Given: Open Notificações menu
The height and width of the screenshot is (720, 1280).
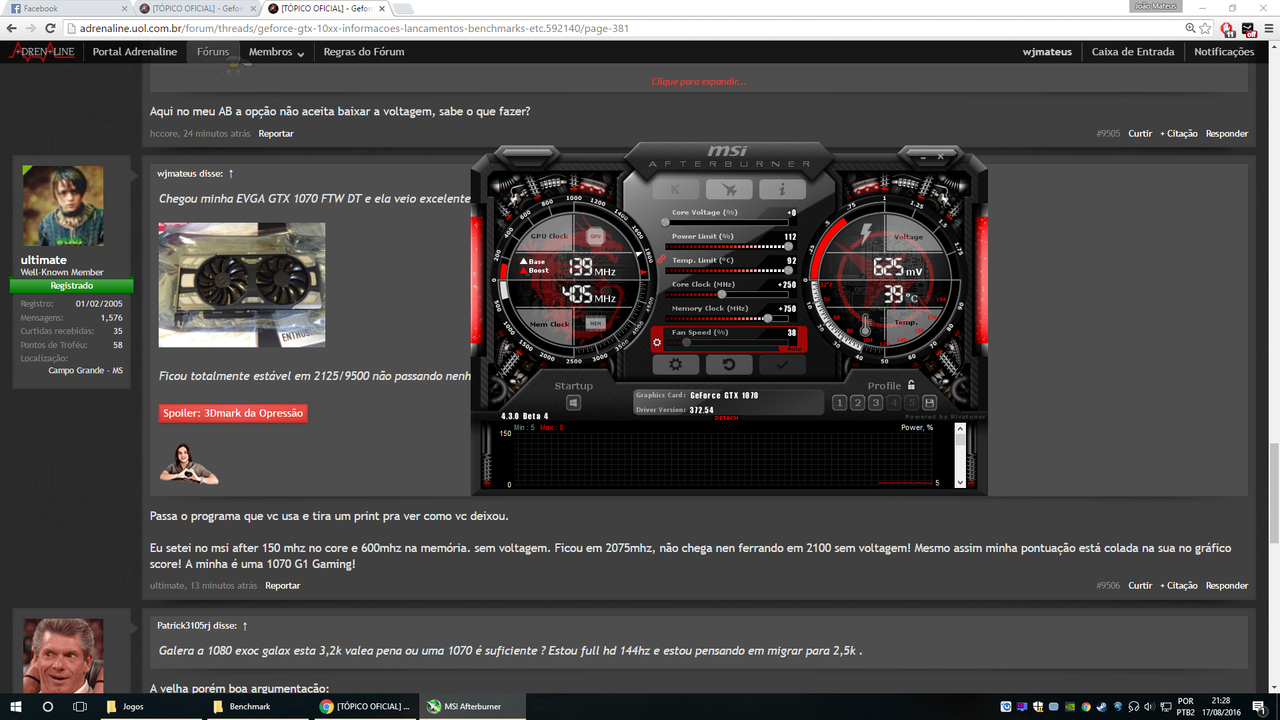Looking at the screenshot, I should (1224, 52).
